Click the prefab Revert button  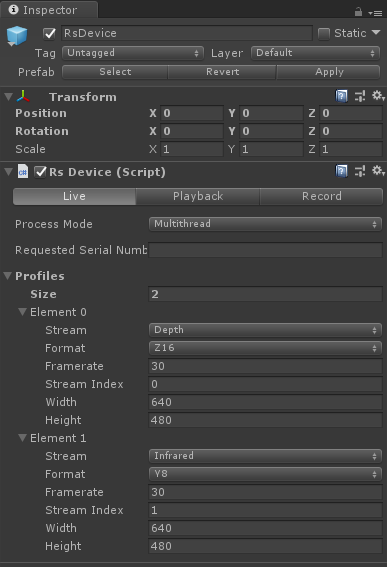click(x=222, y=72)
